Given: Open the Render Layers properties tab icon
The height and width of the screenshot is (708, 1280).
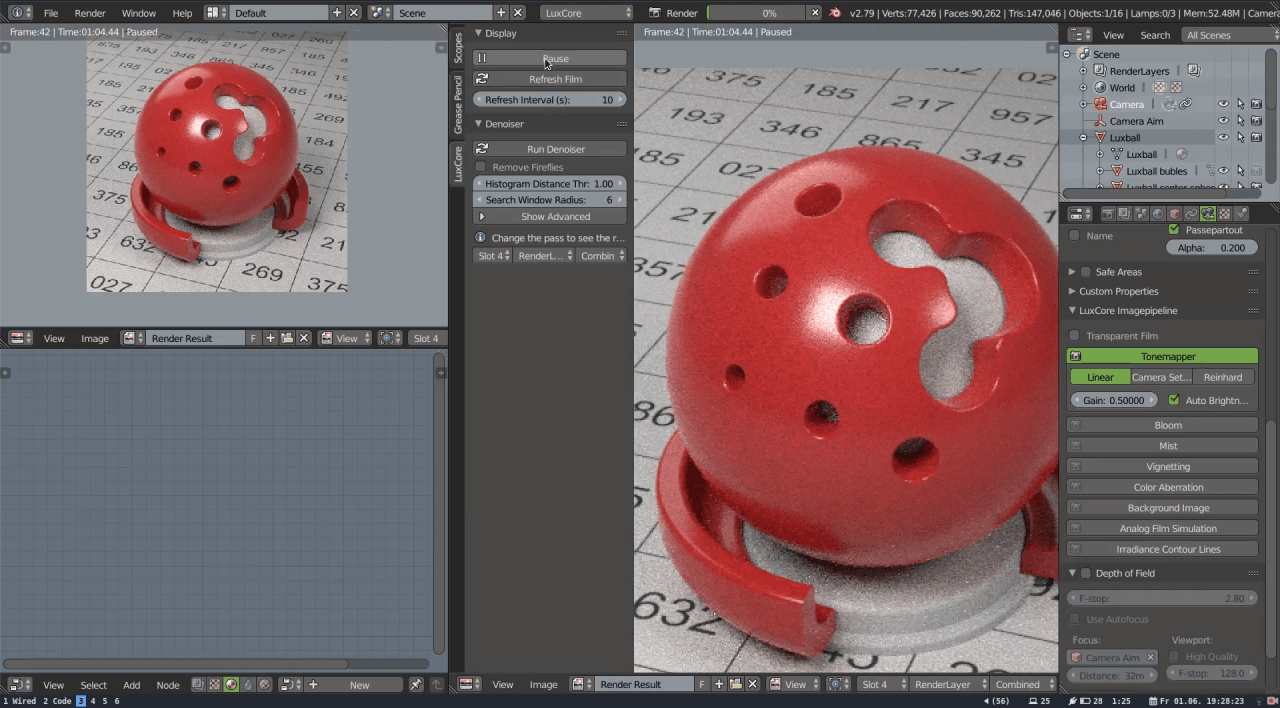Looking at the screenshot, I should [1124, 214].
